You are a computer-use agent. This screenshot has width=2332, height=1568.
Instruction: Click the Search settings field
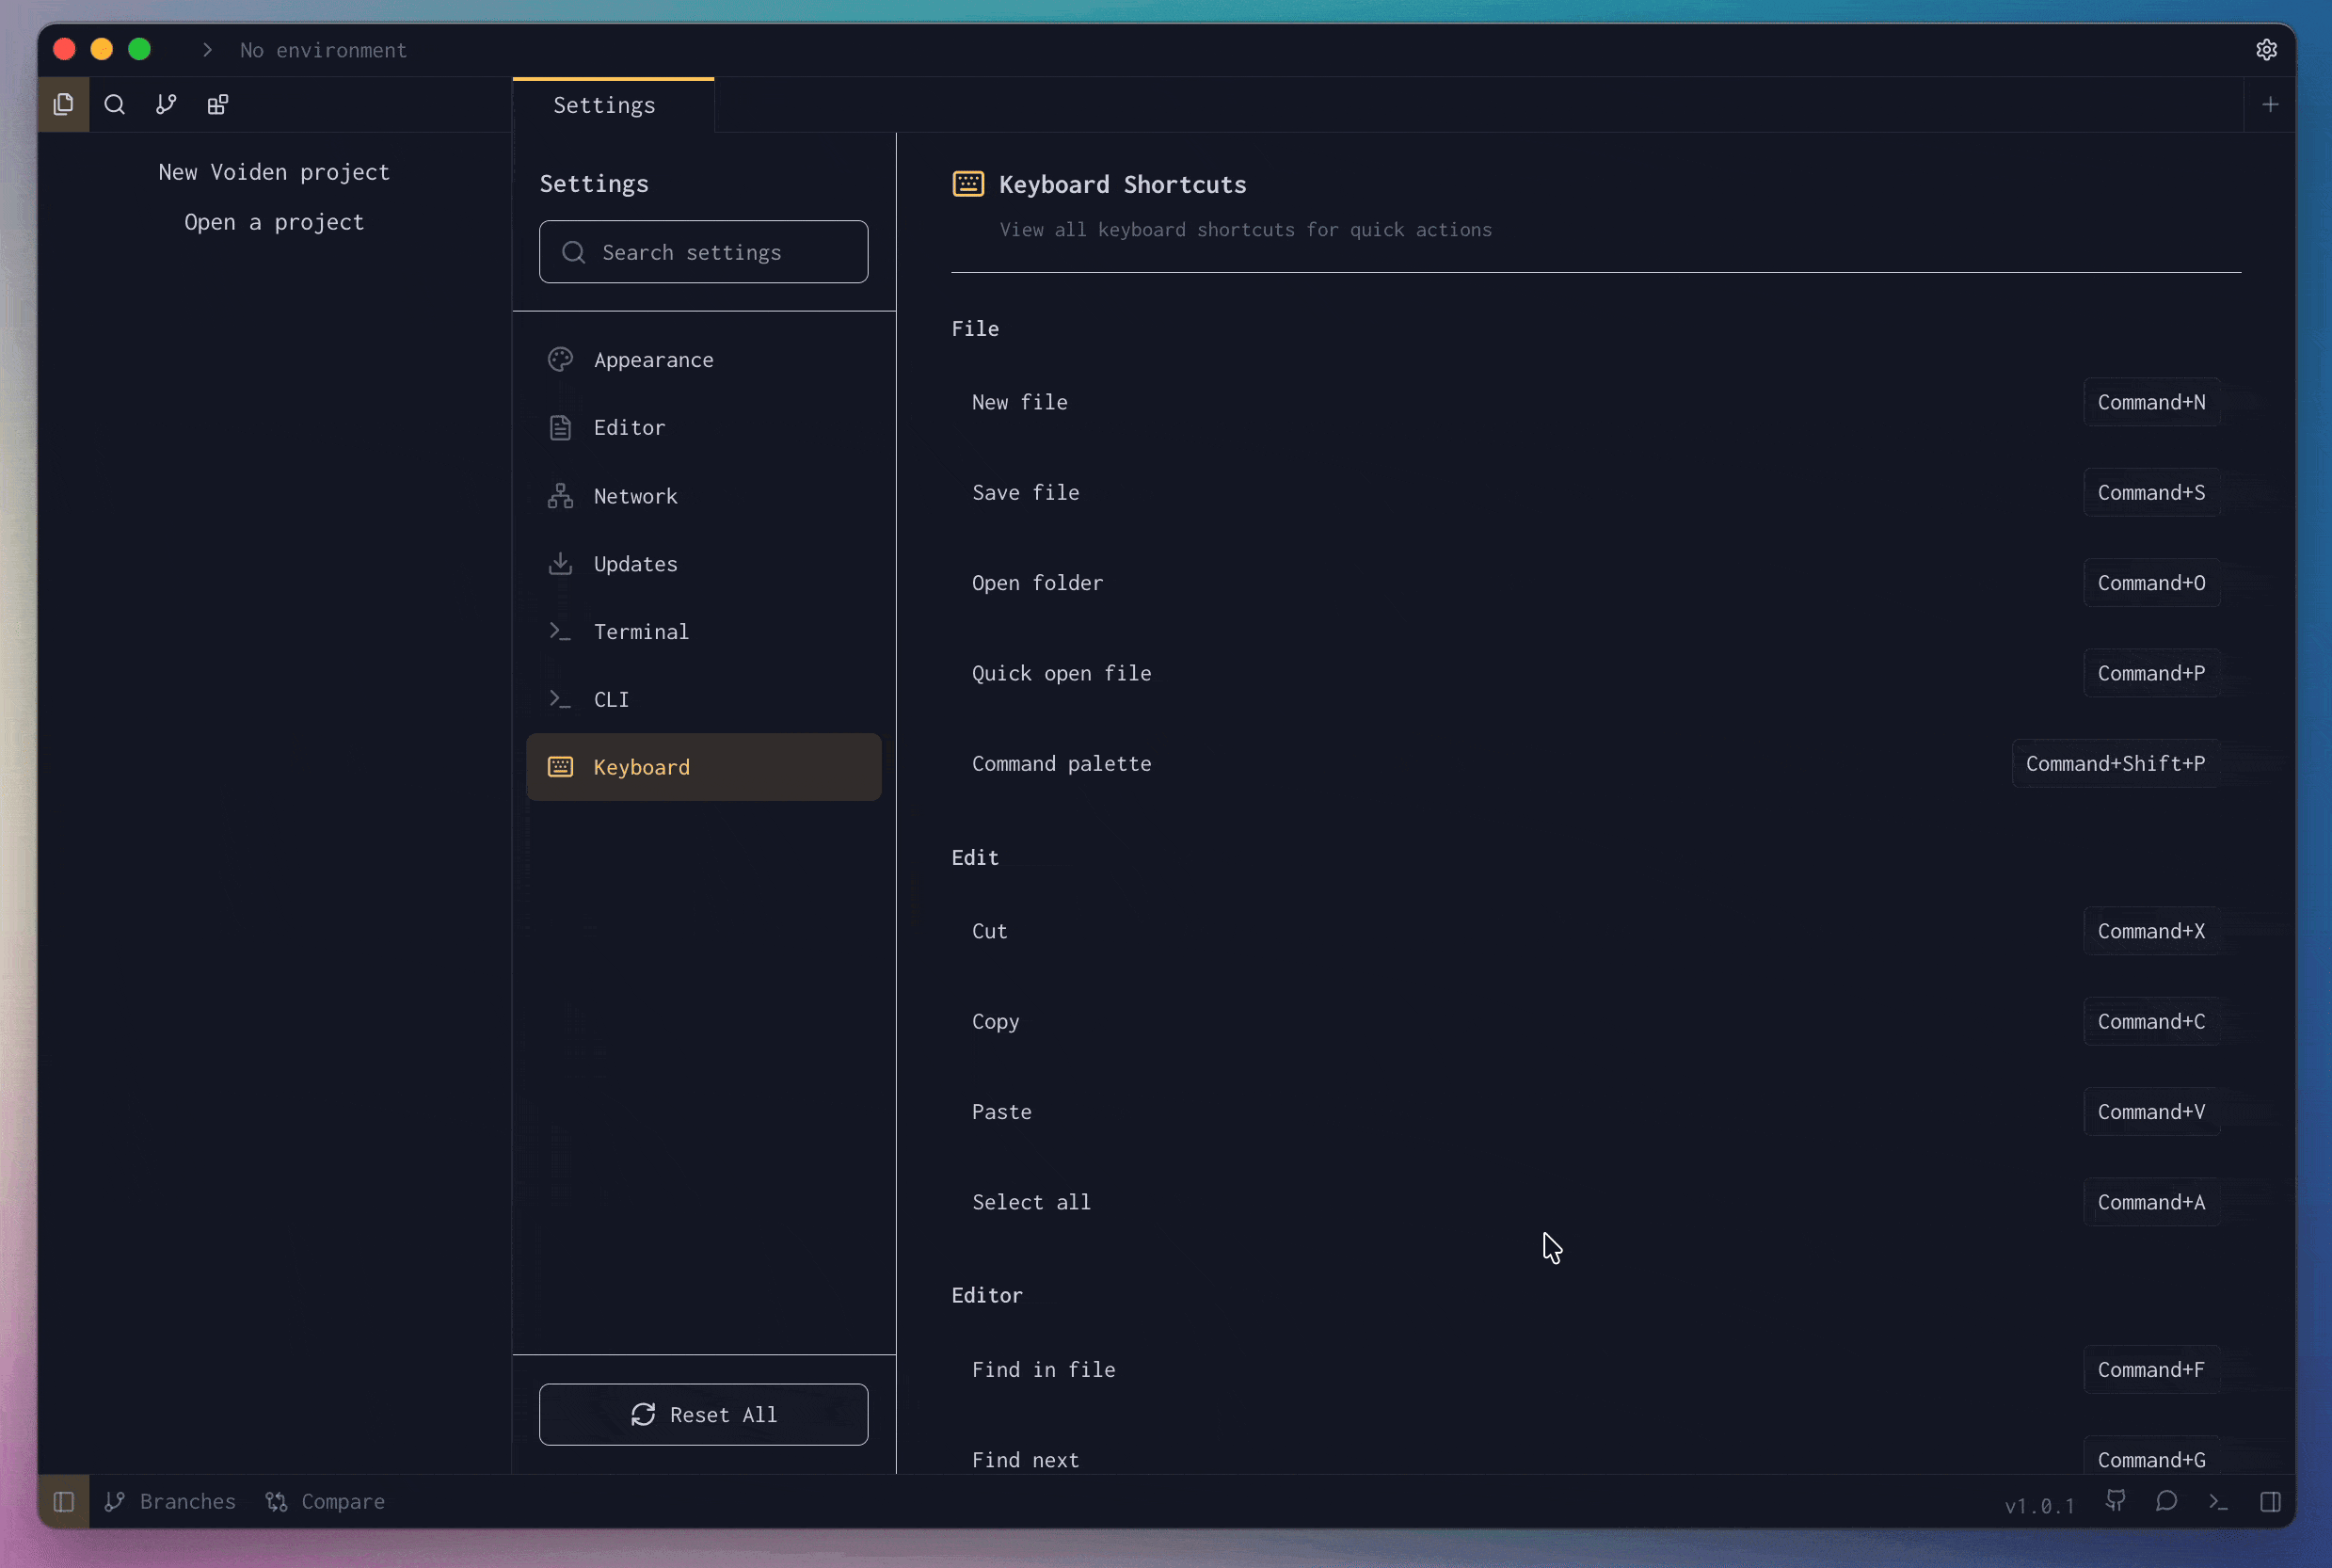(703, 252)
